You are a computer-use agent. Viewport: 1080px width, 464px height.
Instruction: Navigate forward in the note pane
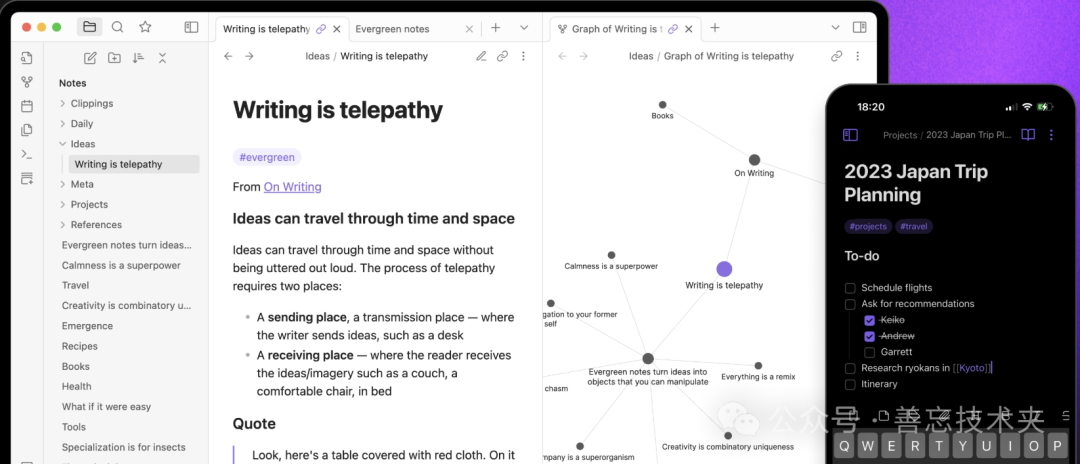click(249, 56)
